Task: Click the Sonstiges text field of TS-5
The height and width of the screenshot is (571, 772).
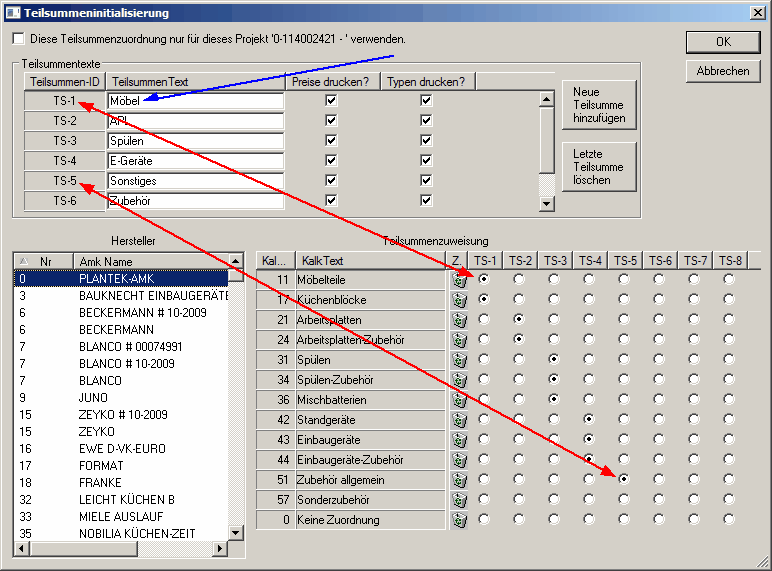Action: (195, 181)
